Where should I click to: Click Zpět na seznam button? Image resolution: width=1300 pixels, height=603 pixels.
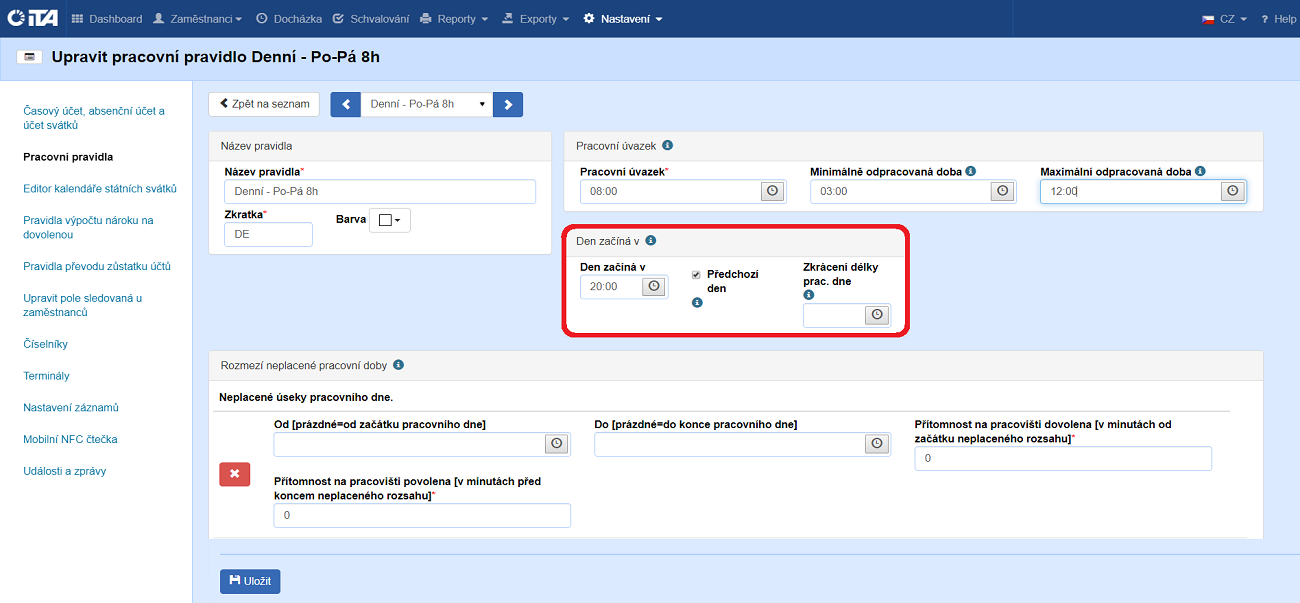point(264,104)
